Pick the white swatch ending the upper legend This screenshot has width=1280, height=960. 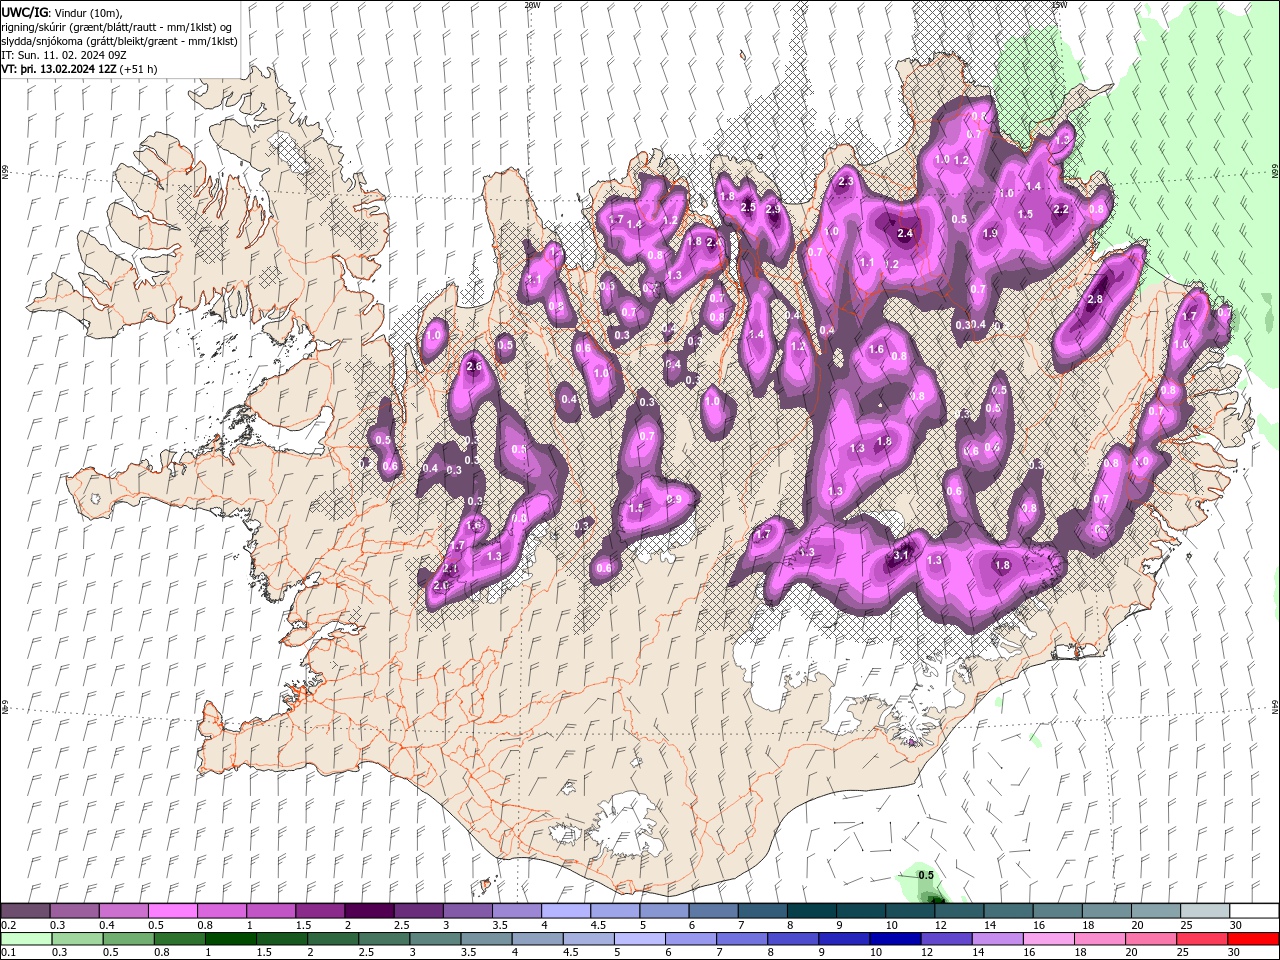pos(1254,911)
